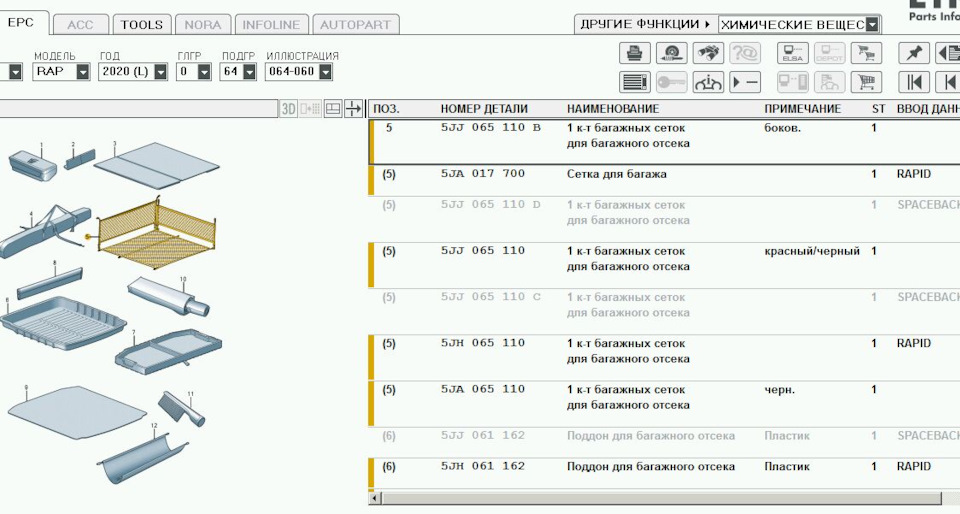The height and width of the screenshot is (514, 960).
Task: Open the ELSA link button
Action: pyautogui.click(x=792, y=53)
